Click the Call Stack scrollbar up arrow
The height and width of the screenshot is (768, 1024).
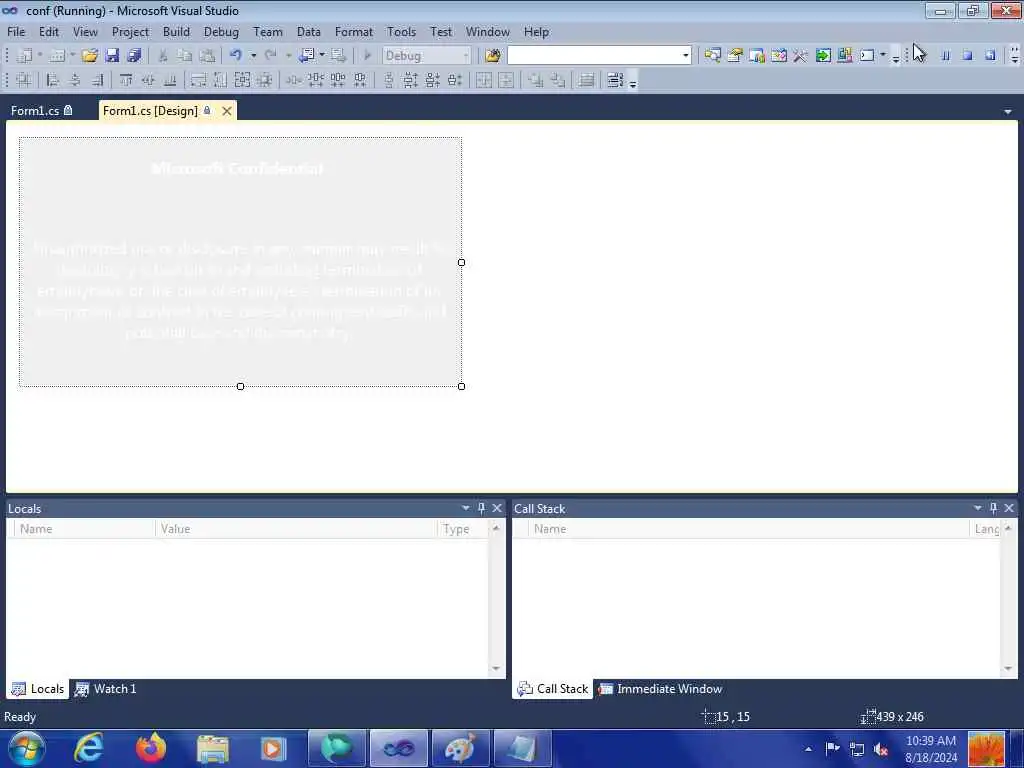(1008, 528)
